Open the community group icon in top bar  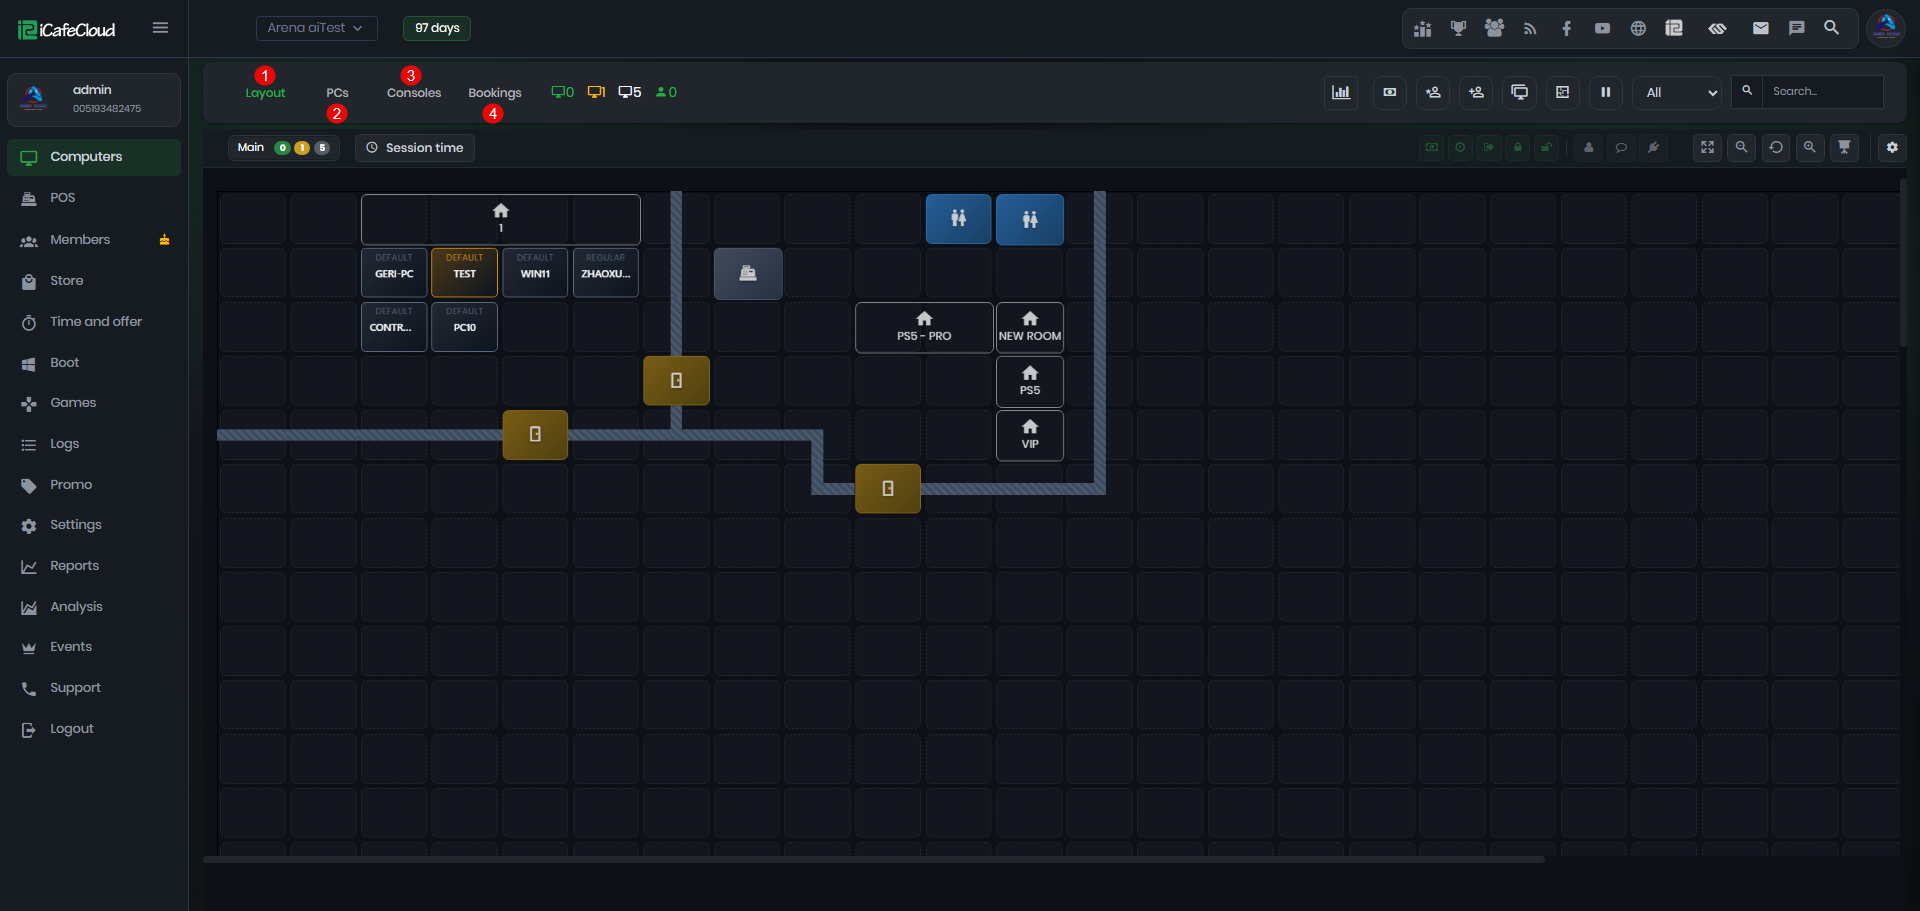1495,29
